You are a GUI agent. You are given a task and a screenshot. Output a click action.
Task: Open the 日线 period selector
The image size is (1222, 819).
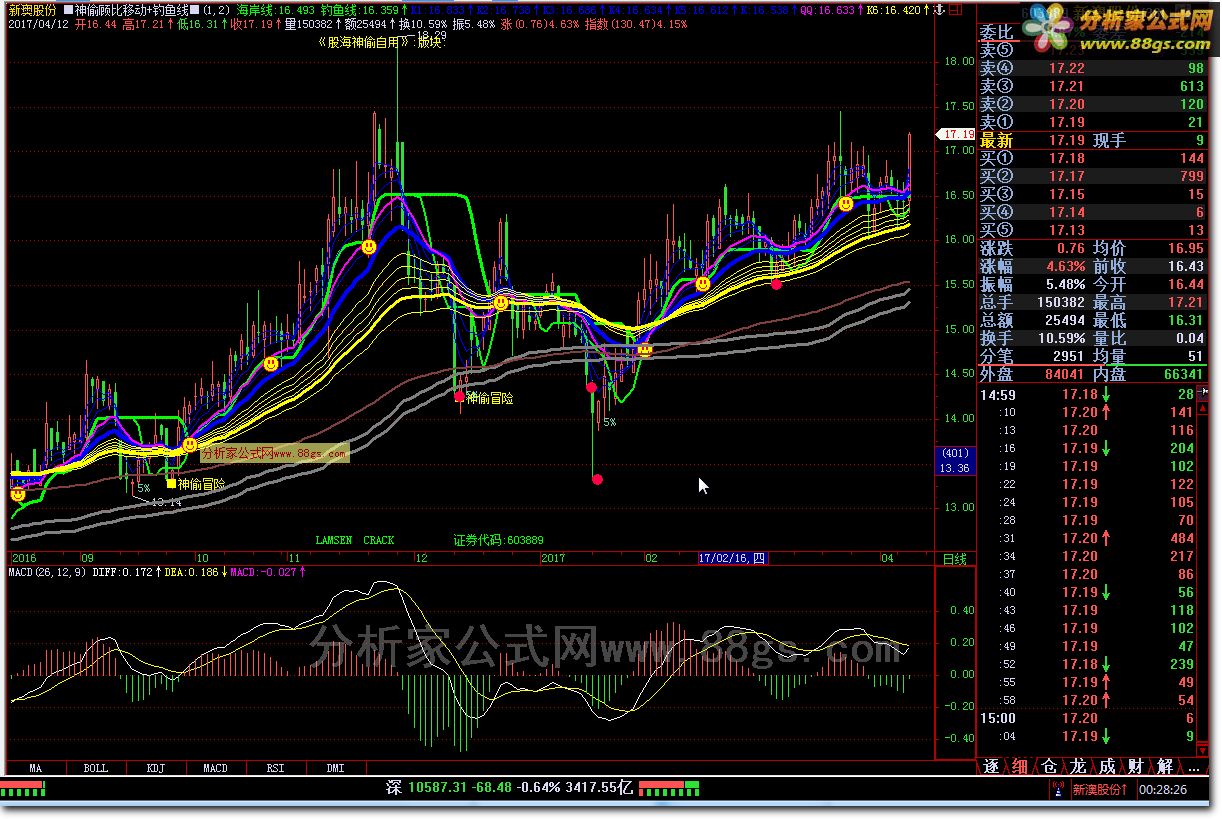955,559
